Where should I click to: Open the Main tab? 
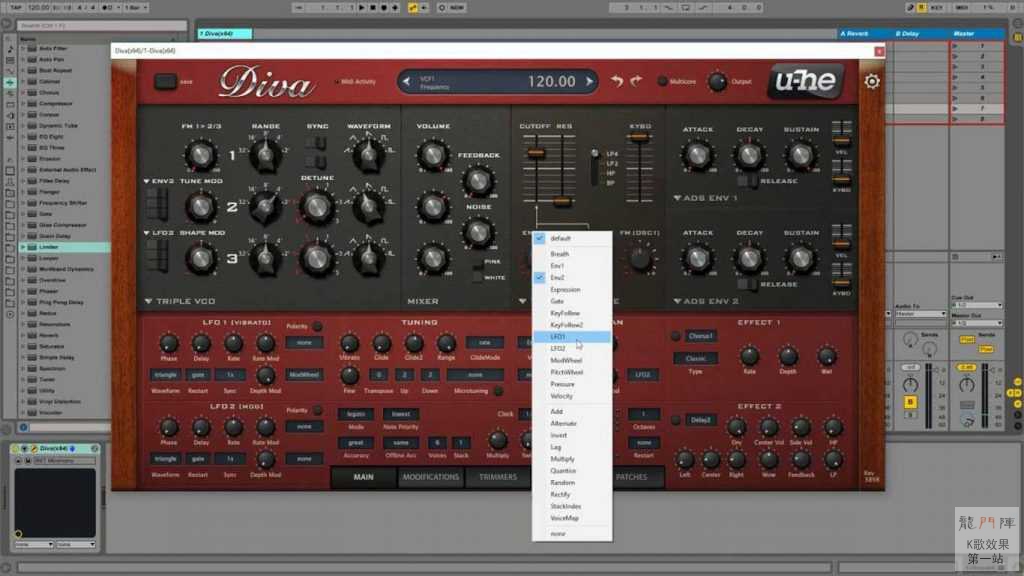point(364,477)
